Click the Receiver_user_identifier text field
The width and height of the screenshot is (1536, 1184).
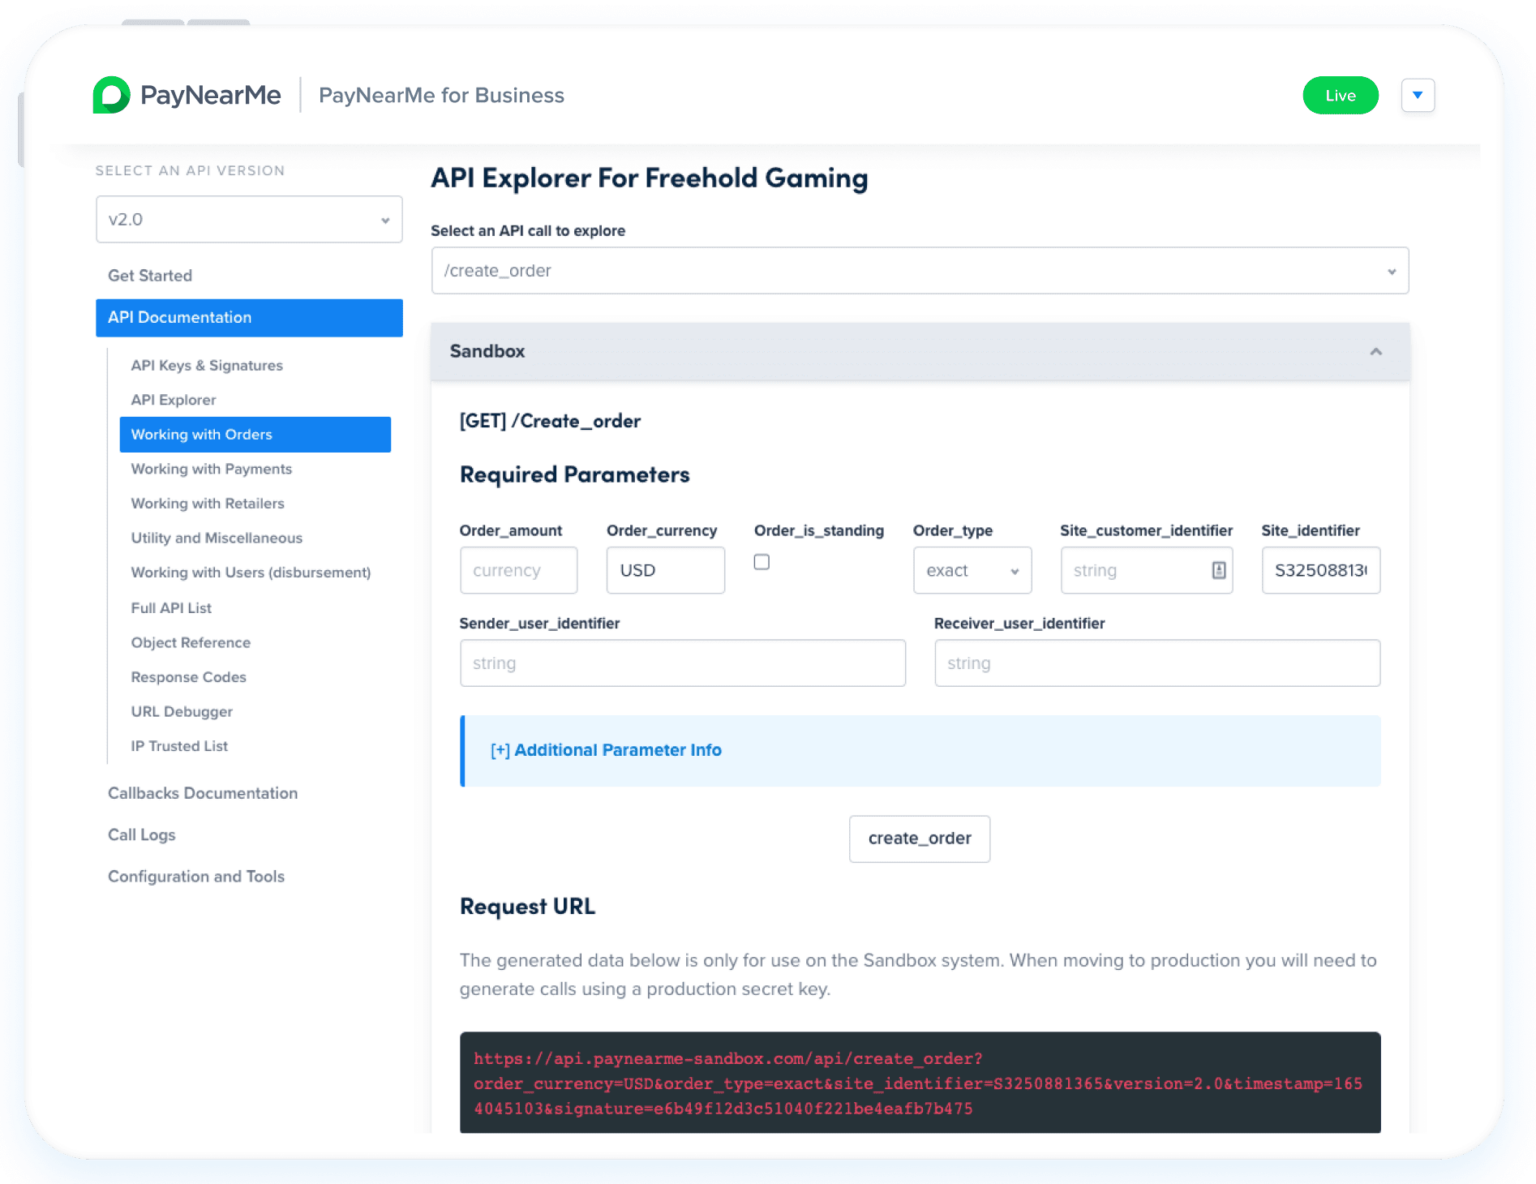(x=1156, y=664)
